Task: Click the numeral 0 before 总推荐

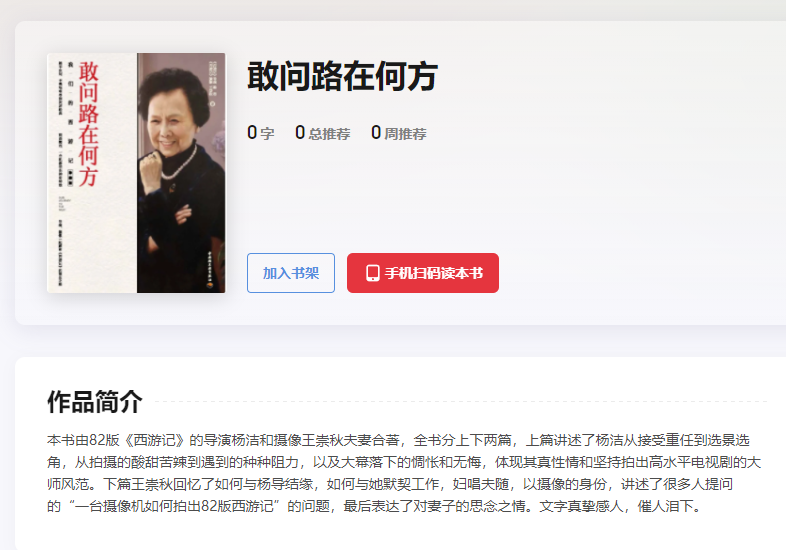Action: [300, 132]
